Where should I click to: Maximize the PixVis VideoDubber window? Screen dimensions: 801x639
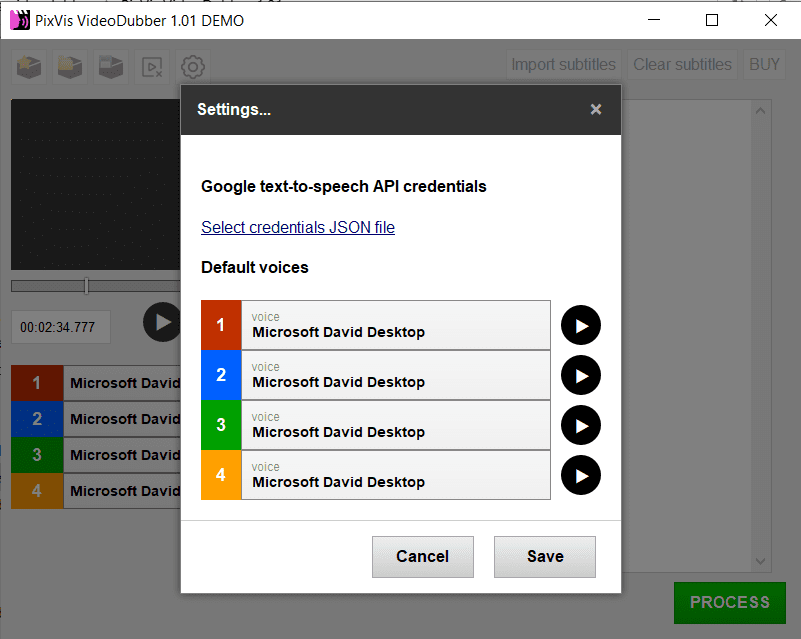pos(712,20)
